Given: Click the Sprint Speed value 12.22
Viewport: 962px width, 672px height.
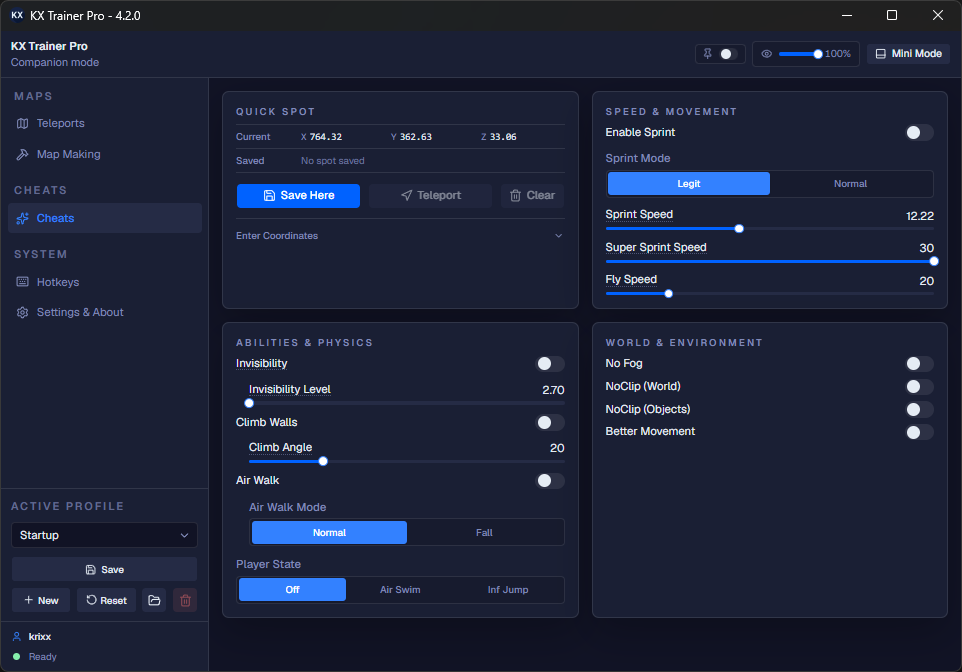Looking at the screenshot, I should click(x=920, y=216).
